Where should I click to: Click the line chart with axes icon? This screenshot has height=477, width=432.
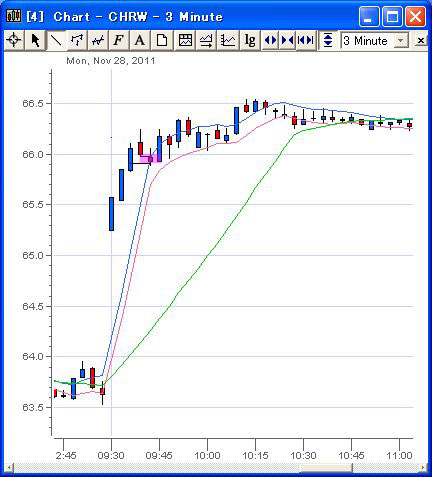coord(228,40)
